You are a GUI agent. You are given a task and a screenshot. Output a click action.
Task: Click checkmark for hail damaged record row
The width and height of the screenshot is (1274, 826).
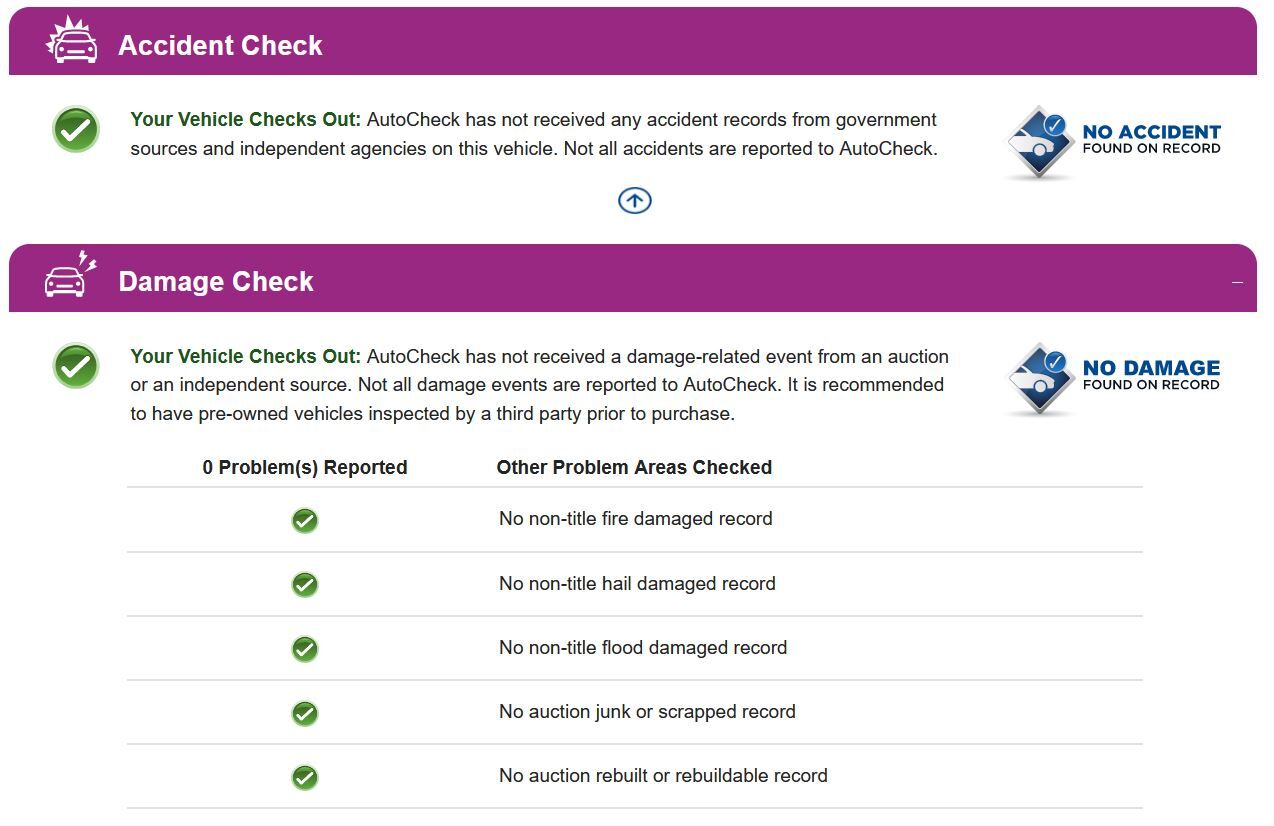point(305,584)
